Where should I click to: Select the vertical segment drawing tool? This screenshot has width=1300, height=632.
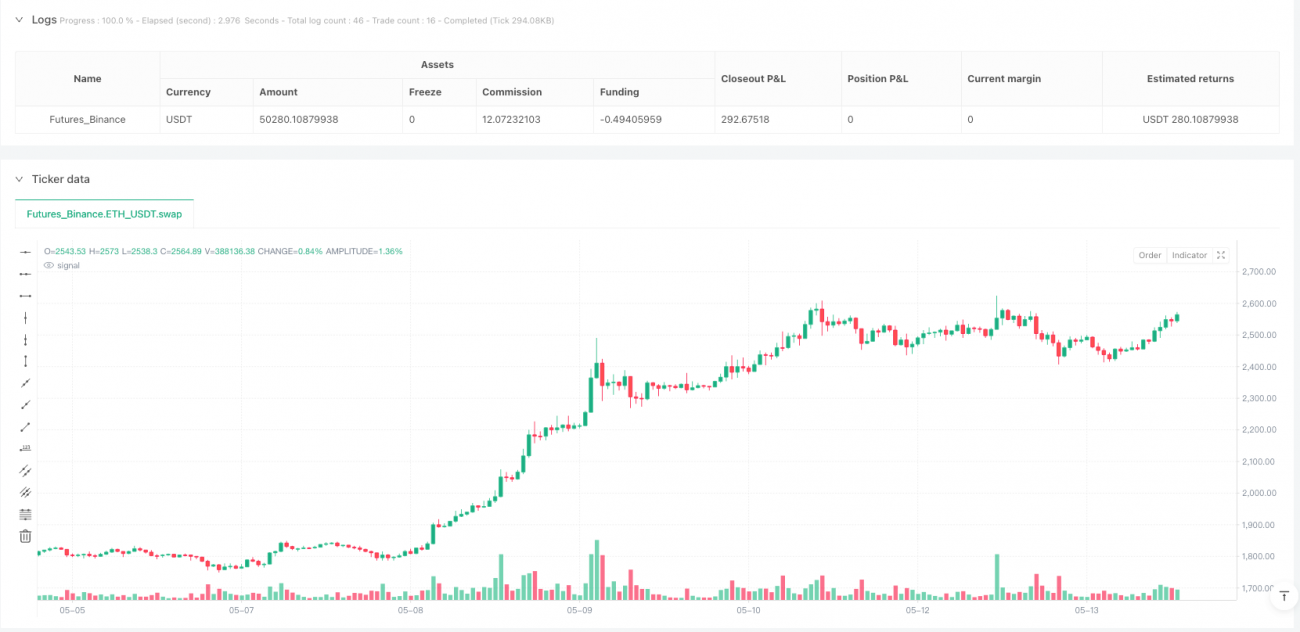pyautogui.click(x=26, y=361)
